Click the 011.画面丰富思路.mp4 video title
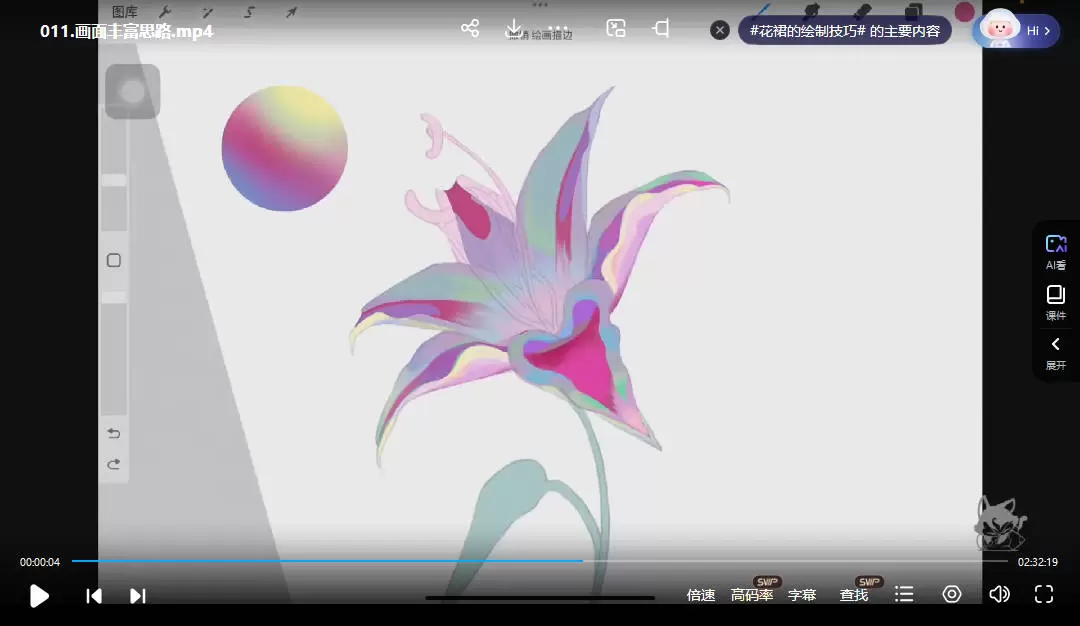The width and height of the screenshot is (1080, 626). pos(127,31)
